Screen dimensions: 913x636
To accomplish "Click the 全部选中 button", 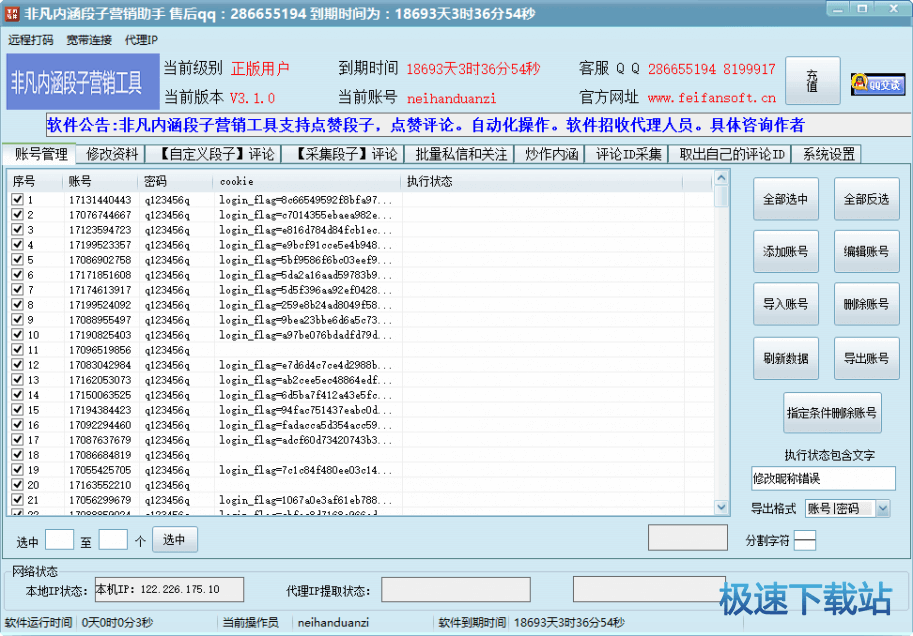I will click(785, 199).
